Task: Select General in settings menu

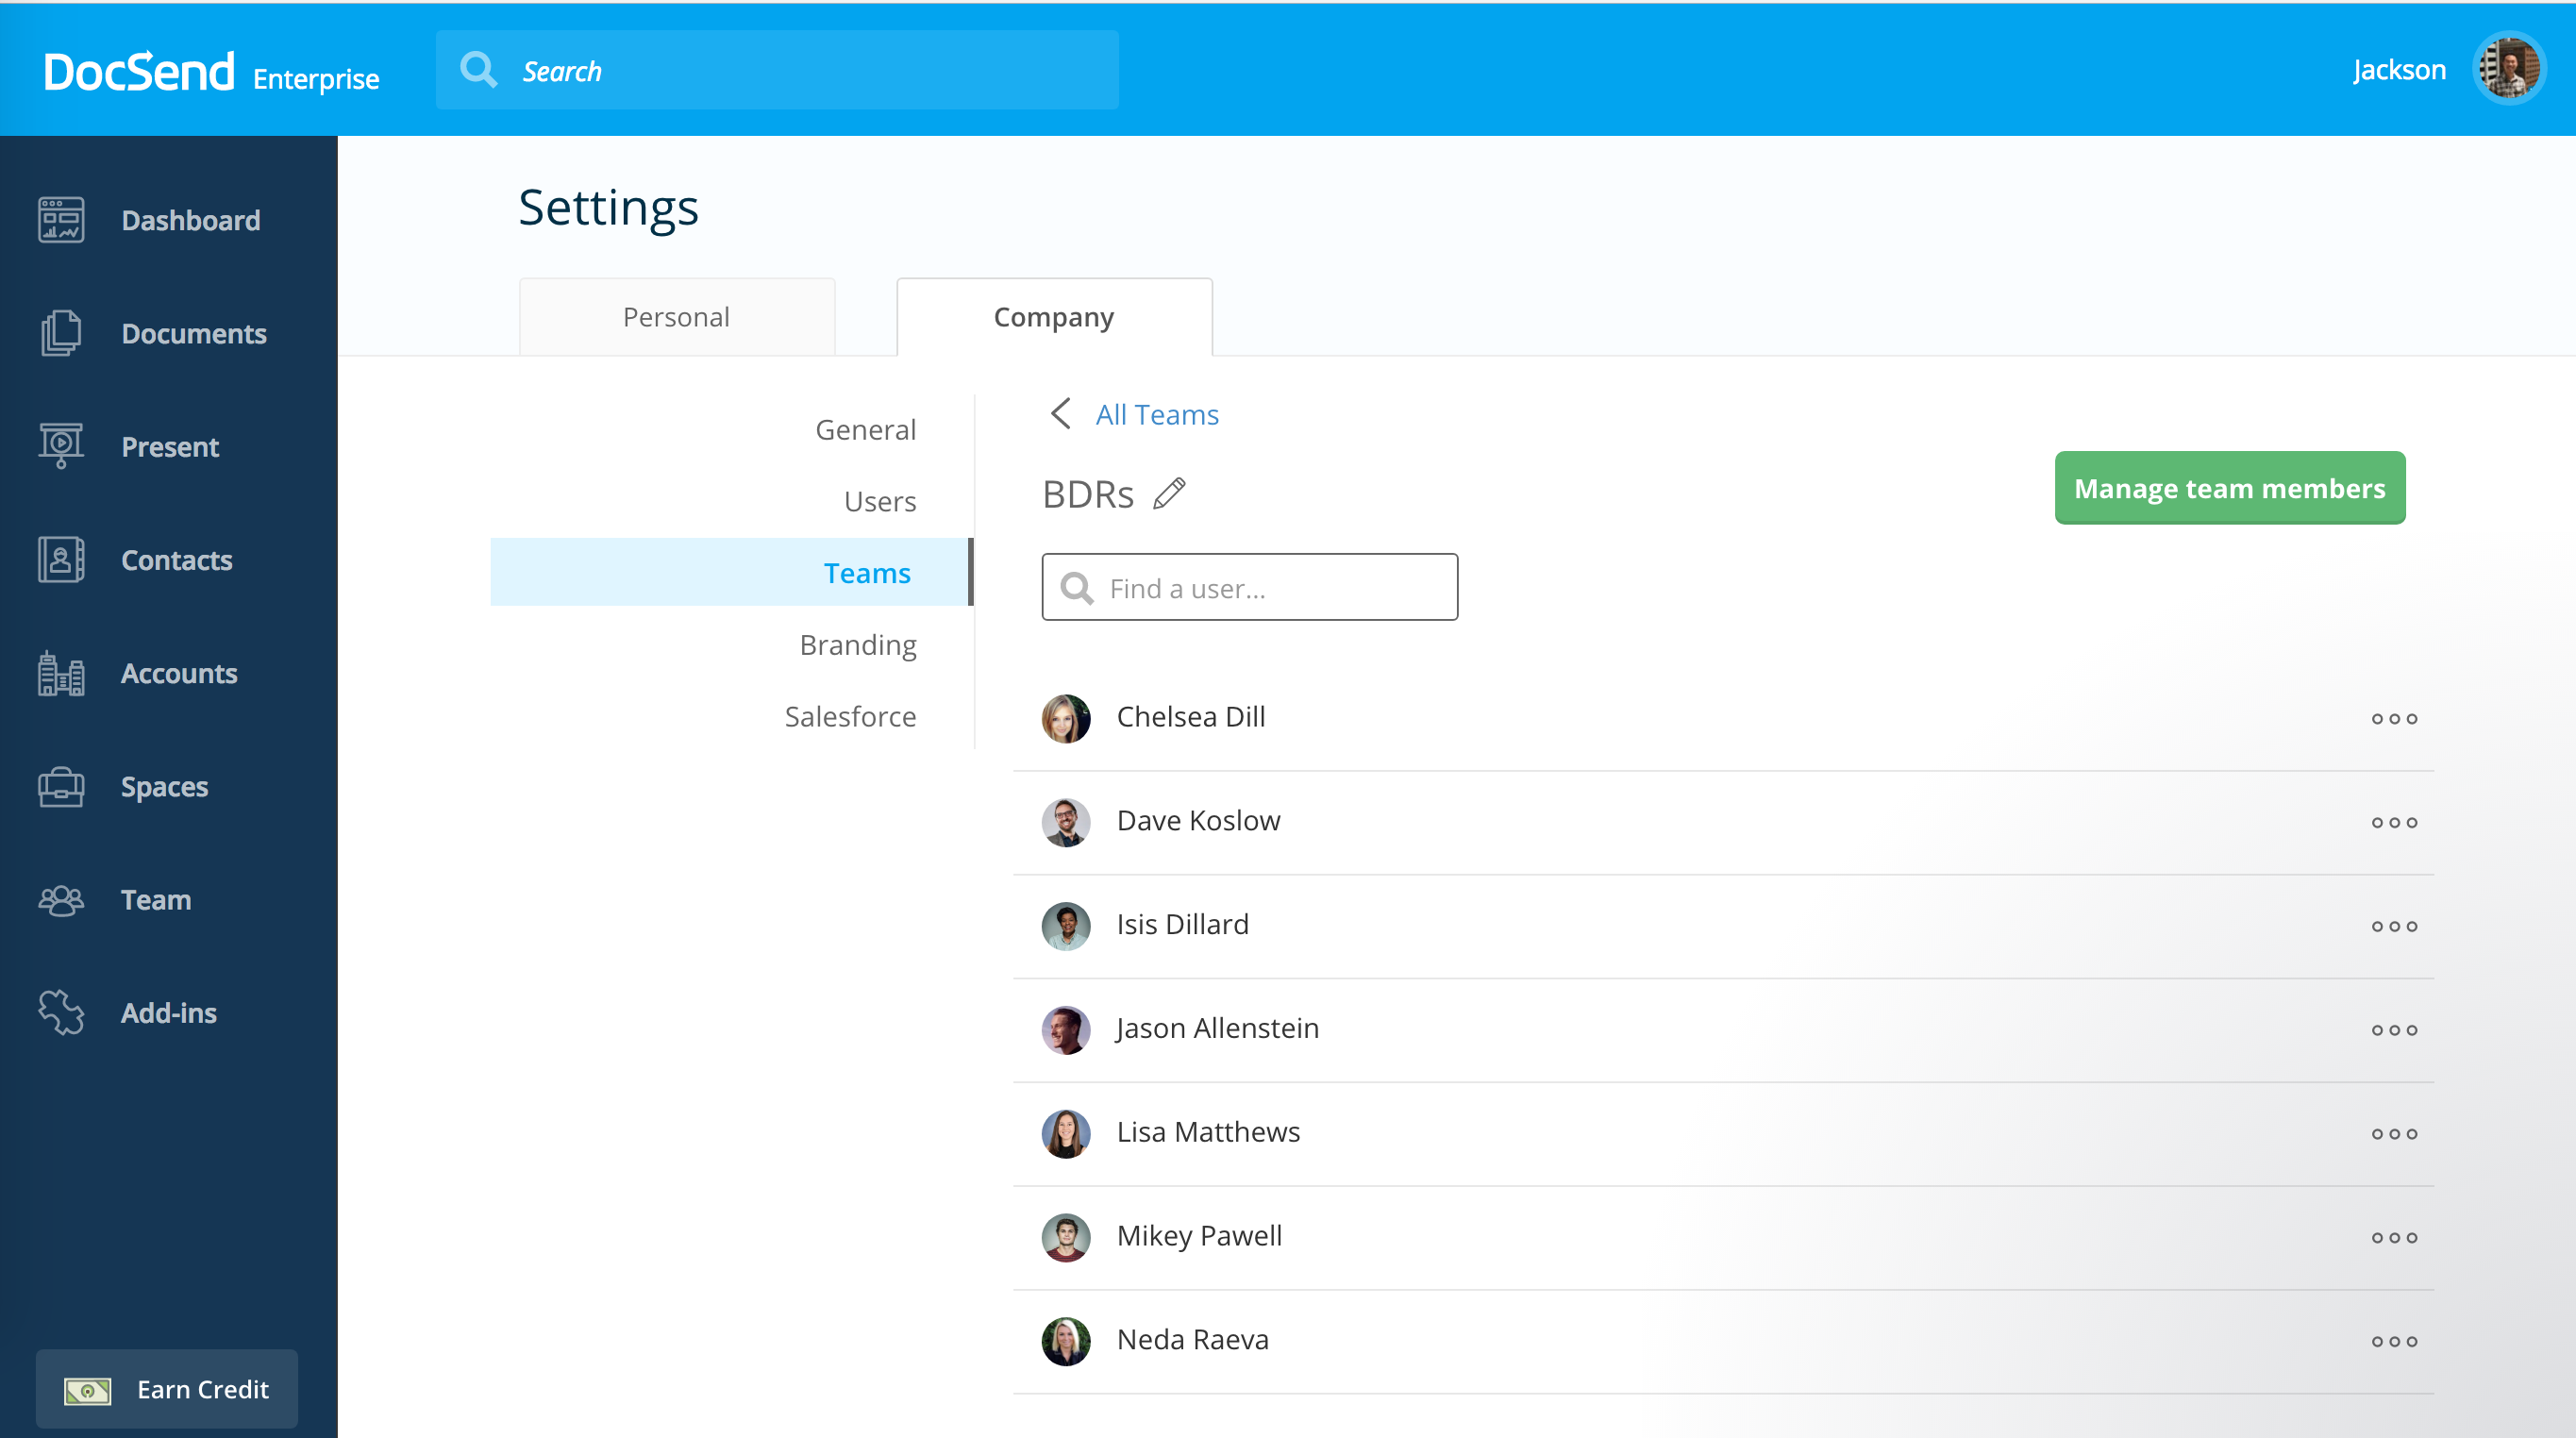Action: pos(865,429)
